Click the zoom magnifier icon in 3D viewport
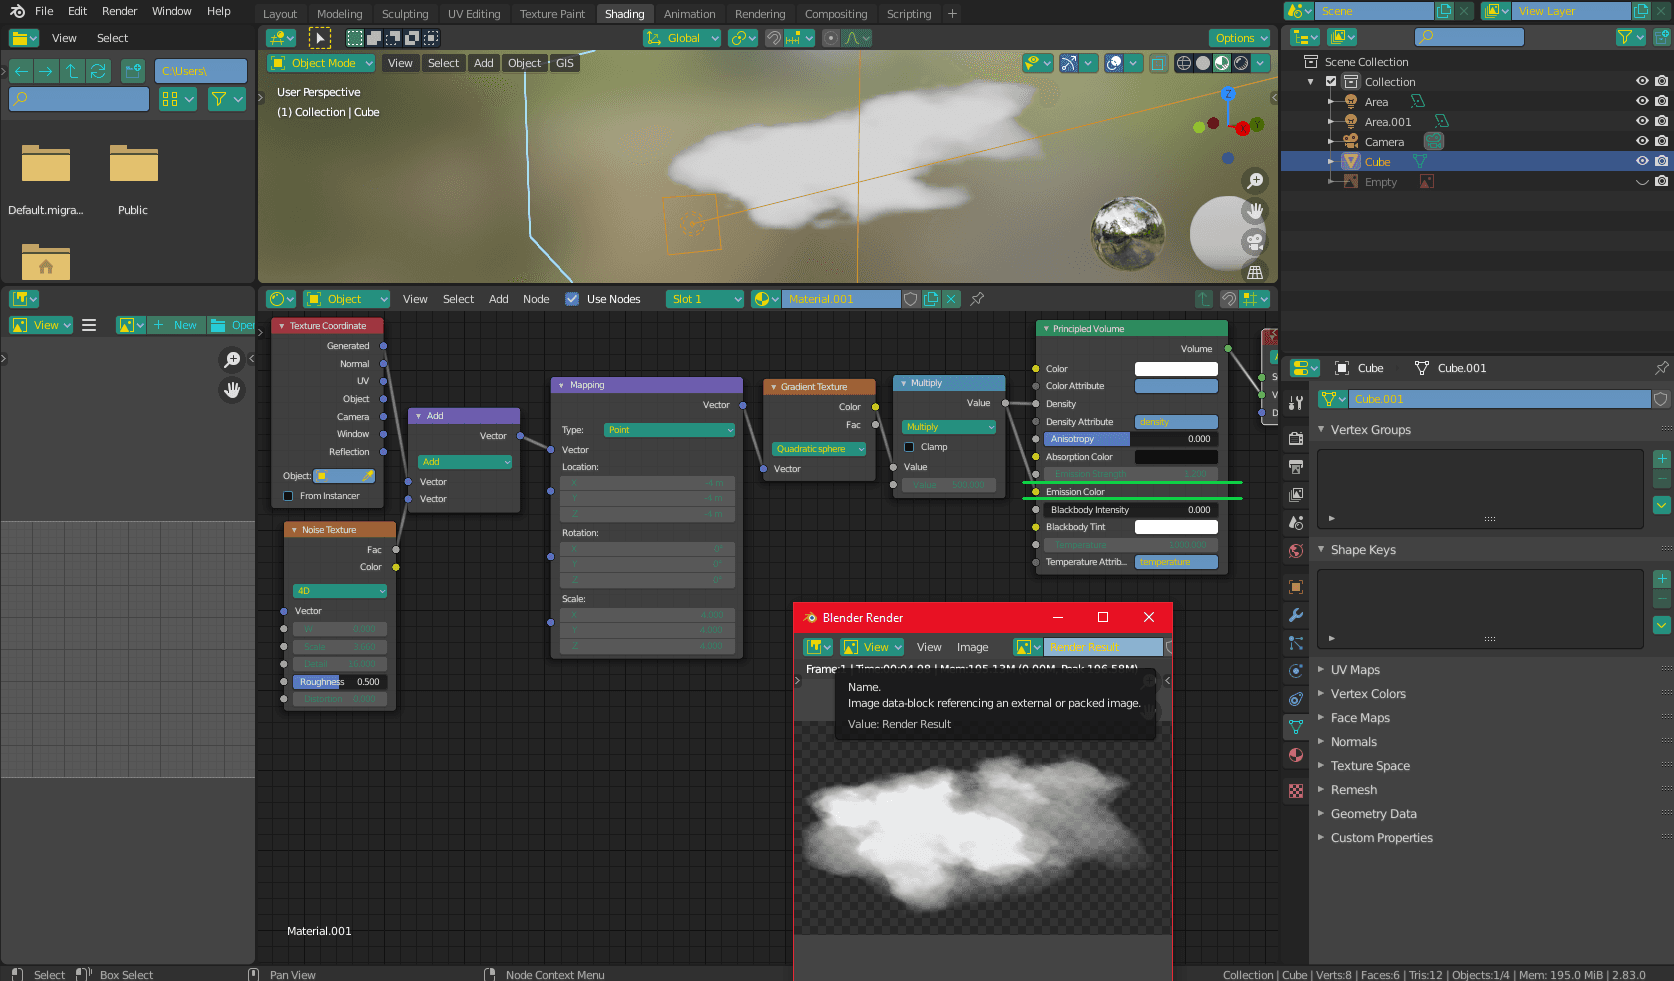 click(1254, 181)
